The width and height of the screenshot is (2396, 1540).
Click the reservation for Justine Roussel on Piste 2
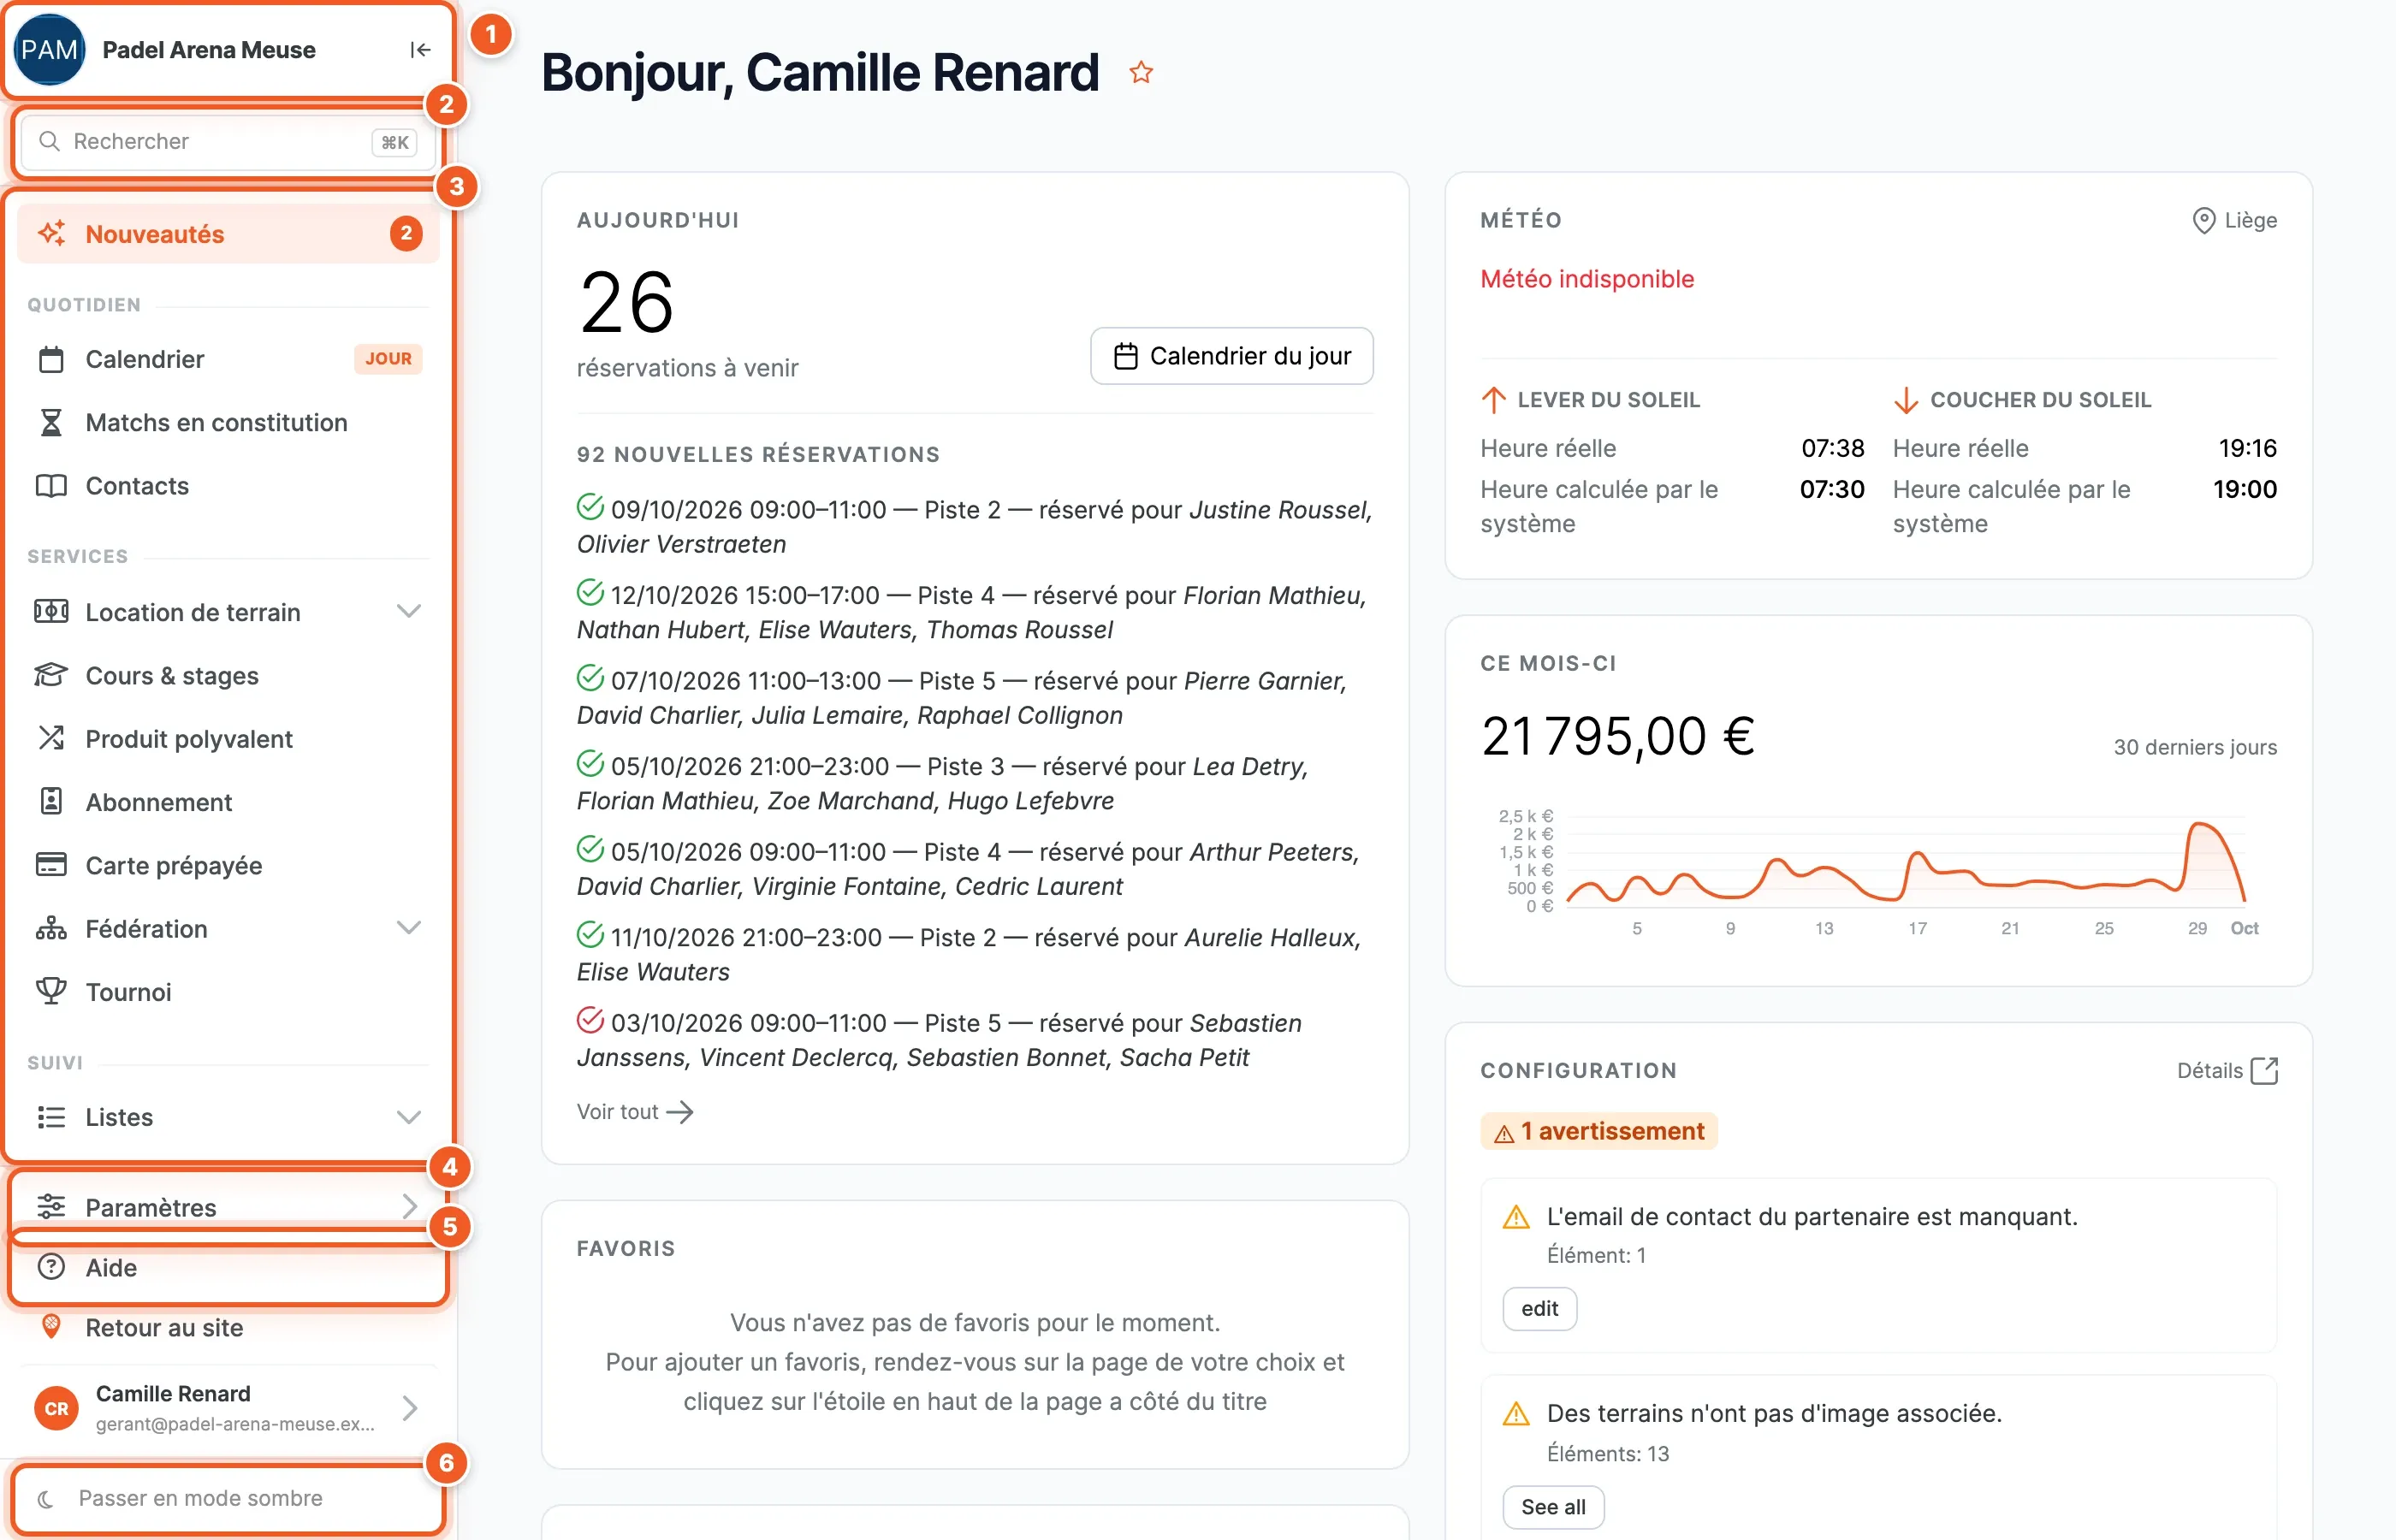point(975,527)
